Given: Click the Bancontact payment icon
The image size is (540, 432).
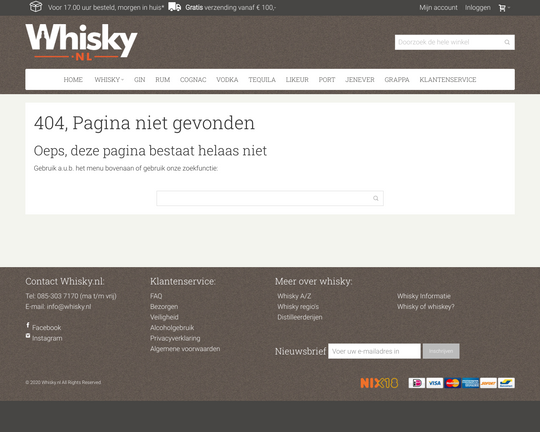Looking at the screenshot, I should 506,383.
